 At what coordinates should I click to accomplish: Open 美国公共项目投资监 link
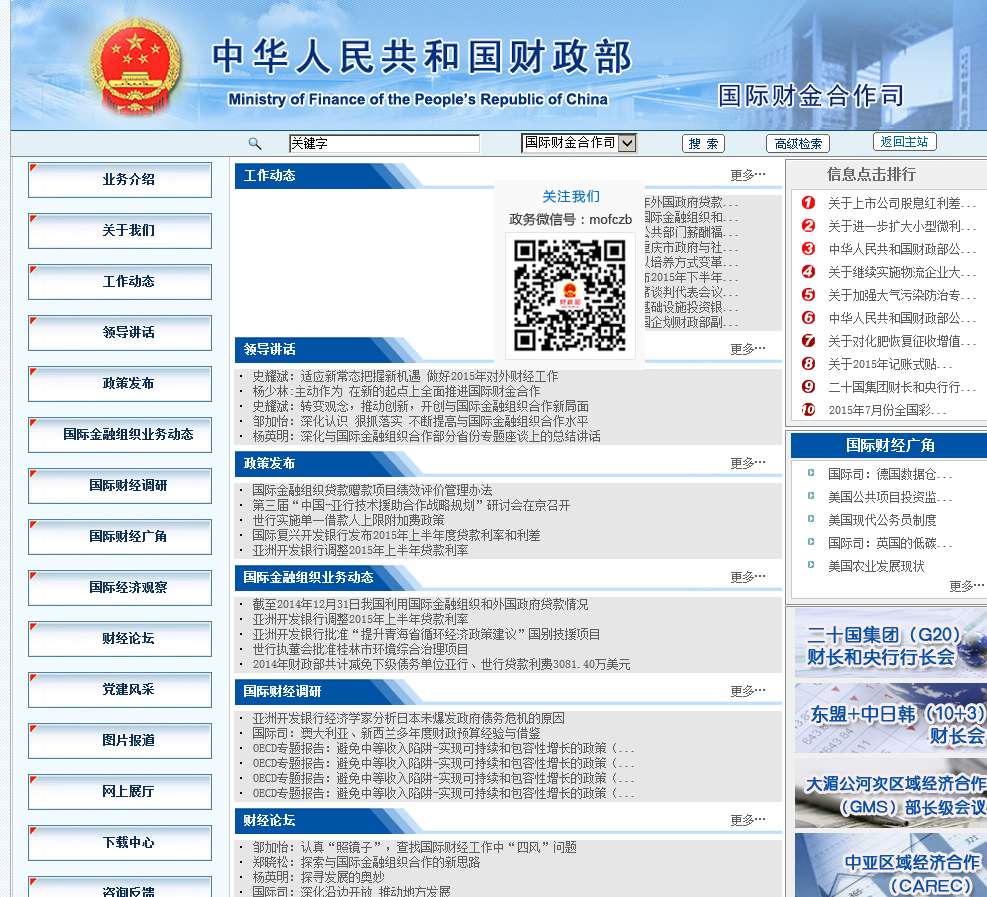[890, 497]
